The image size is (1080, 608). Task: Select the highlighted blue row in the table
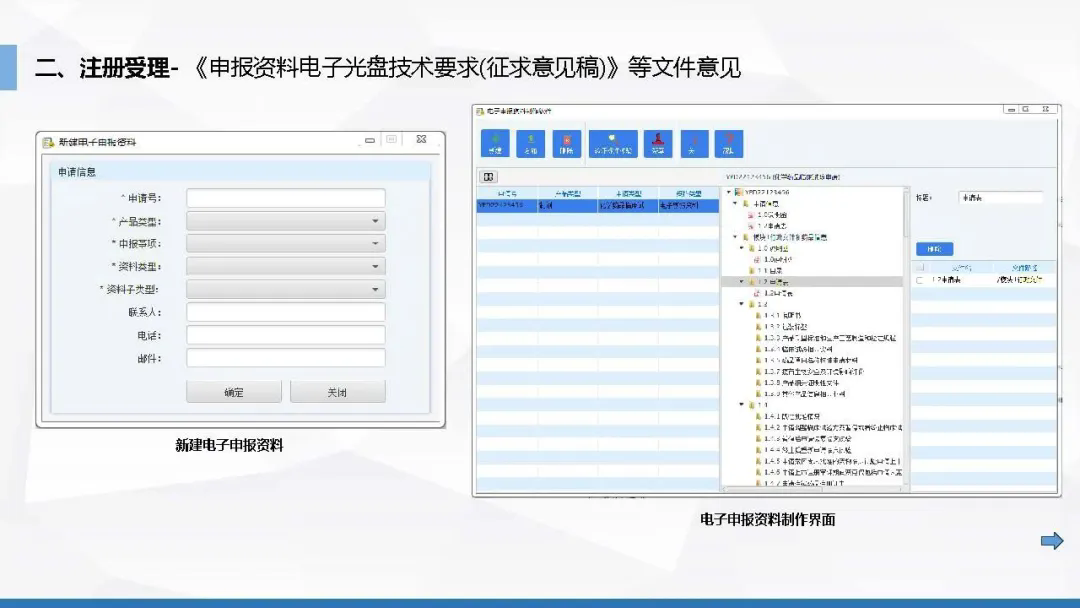[597, 205]
